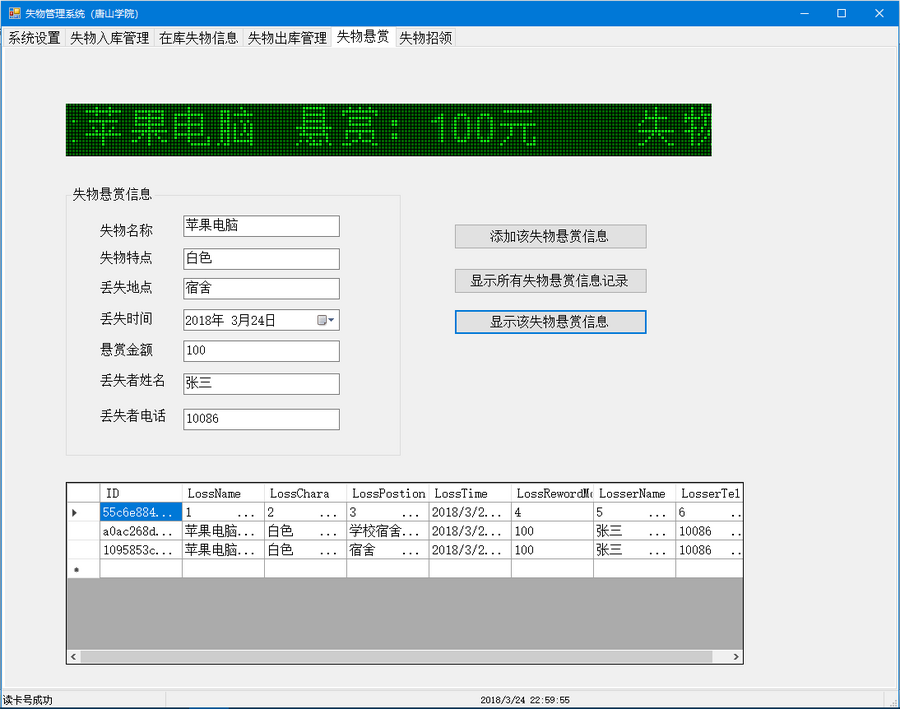Click the 显示所有失物悬赏信息记录 button

pyautogui.click(x=550, y=281)
